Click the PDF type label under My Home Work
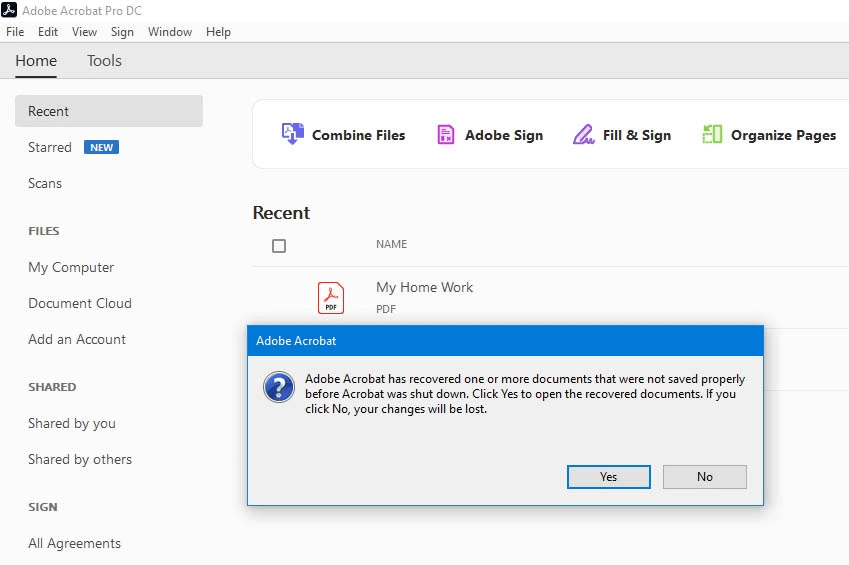Screen dimensions: 849x565 tap(386, 309)
